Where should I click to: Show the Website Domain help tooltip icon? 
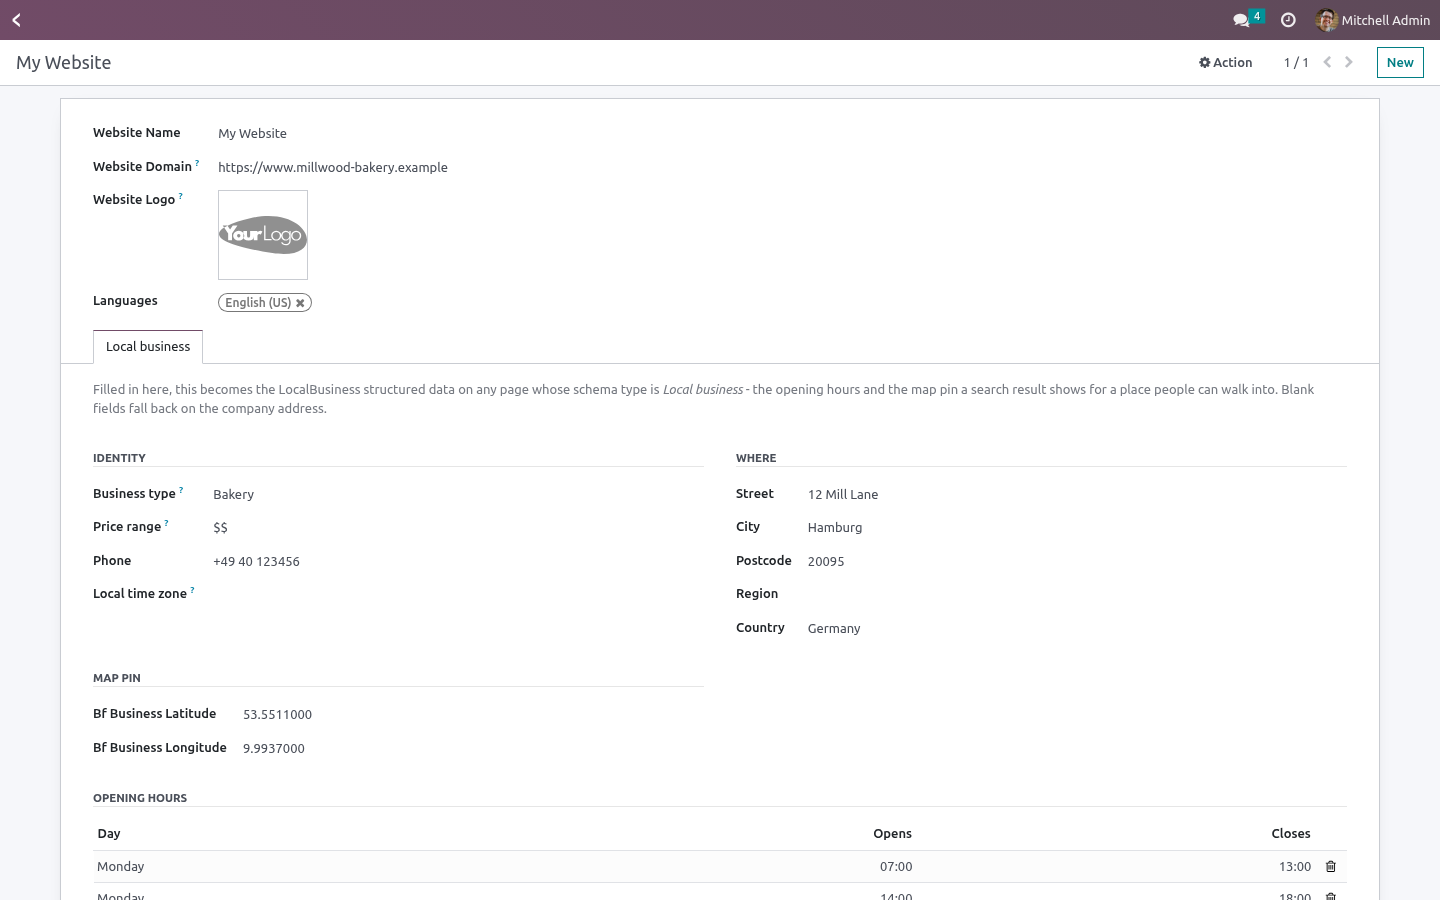click(197, 163)
